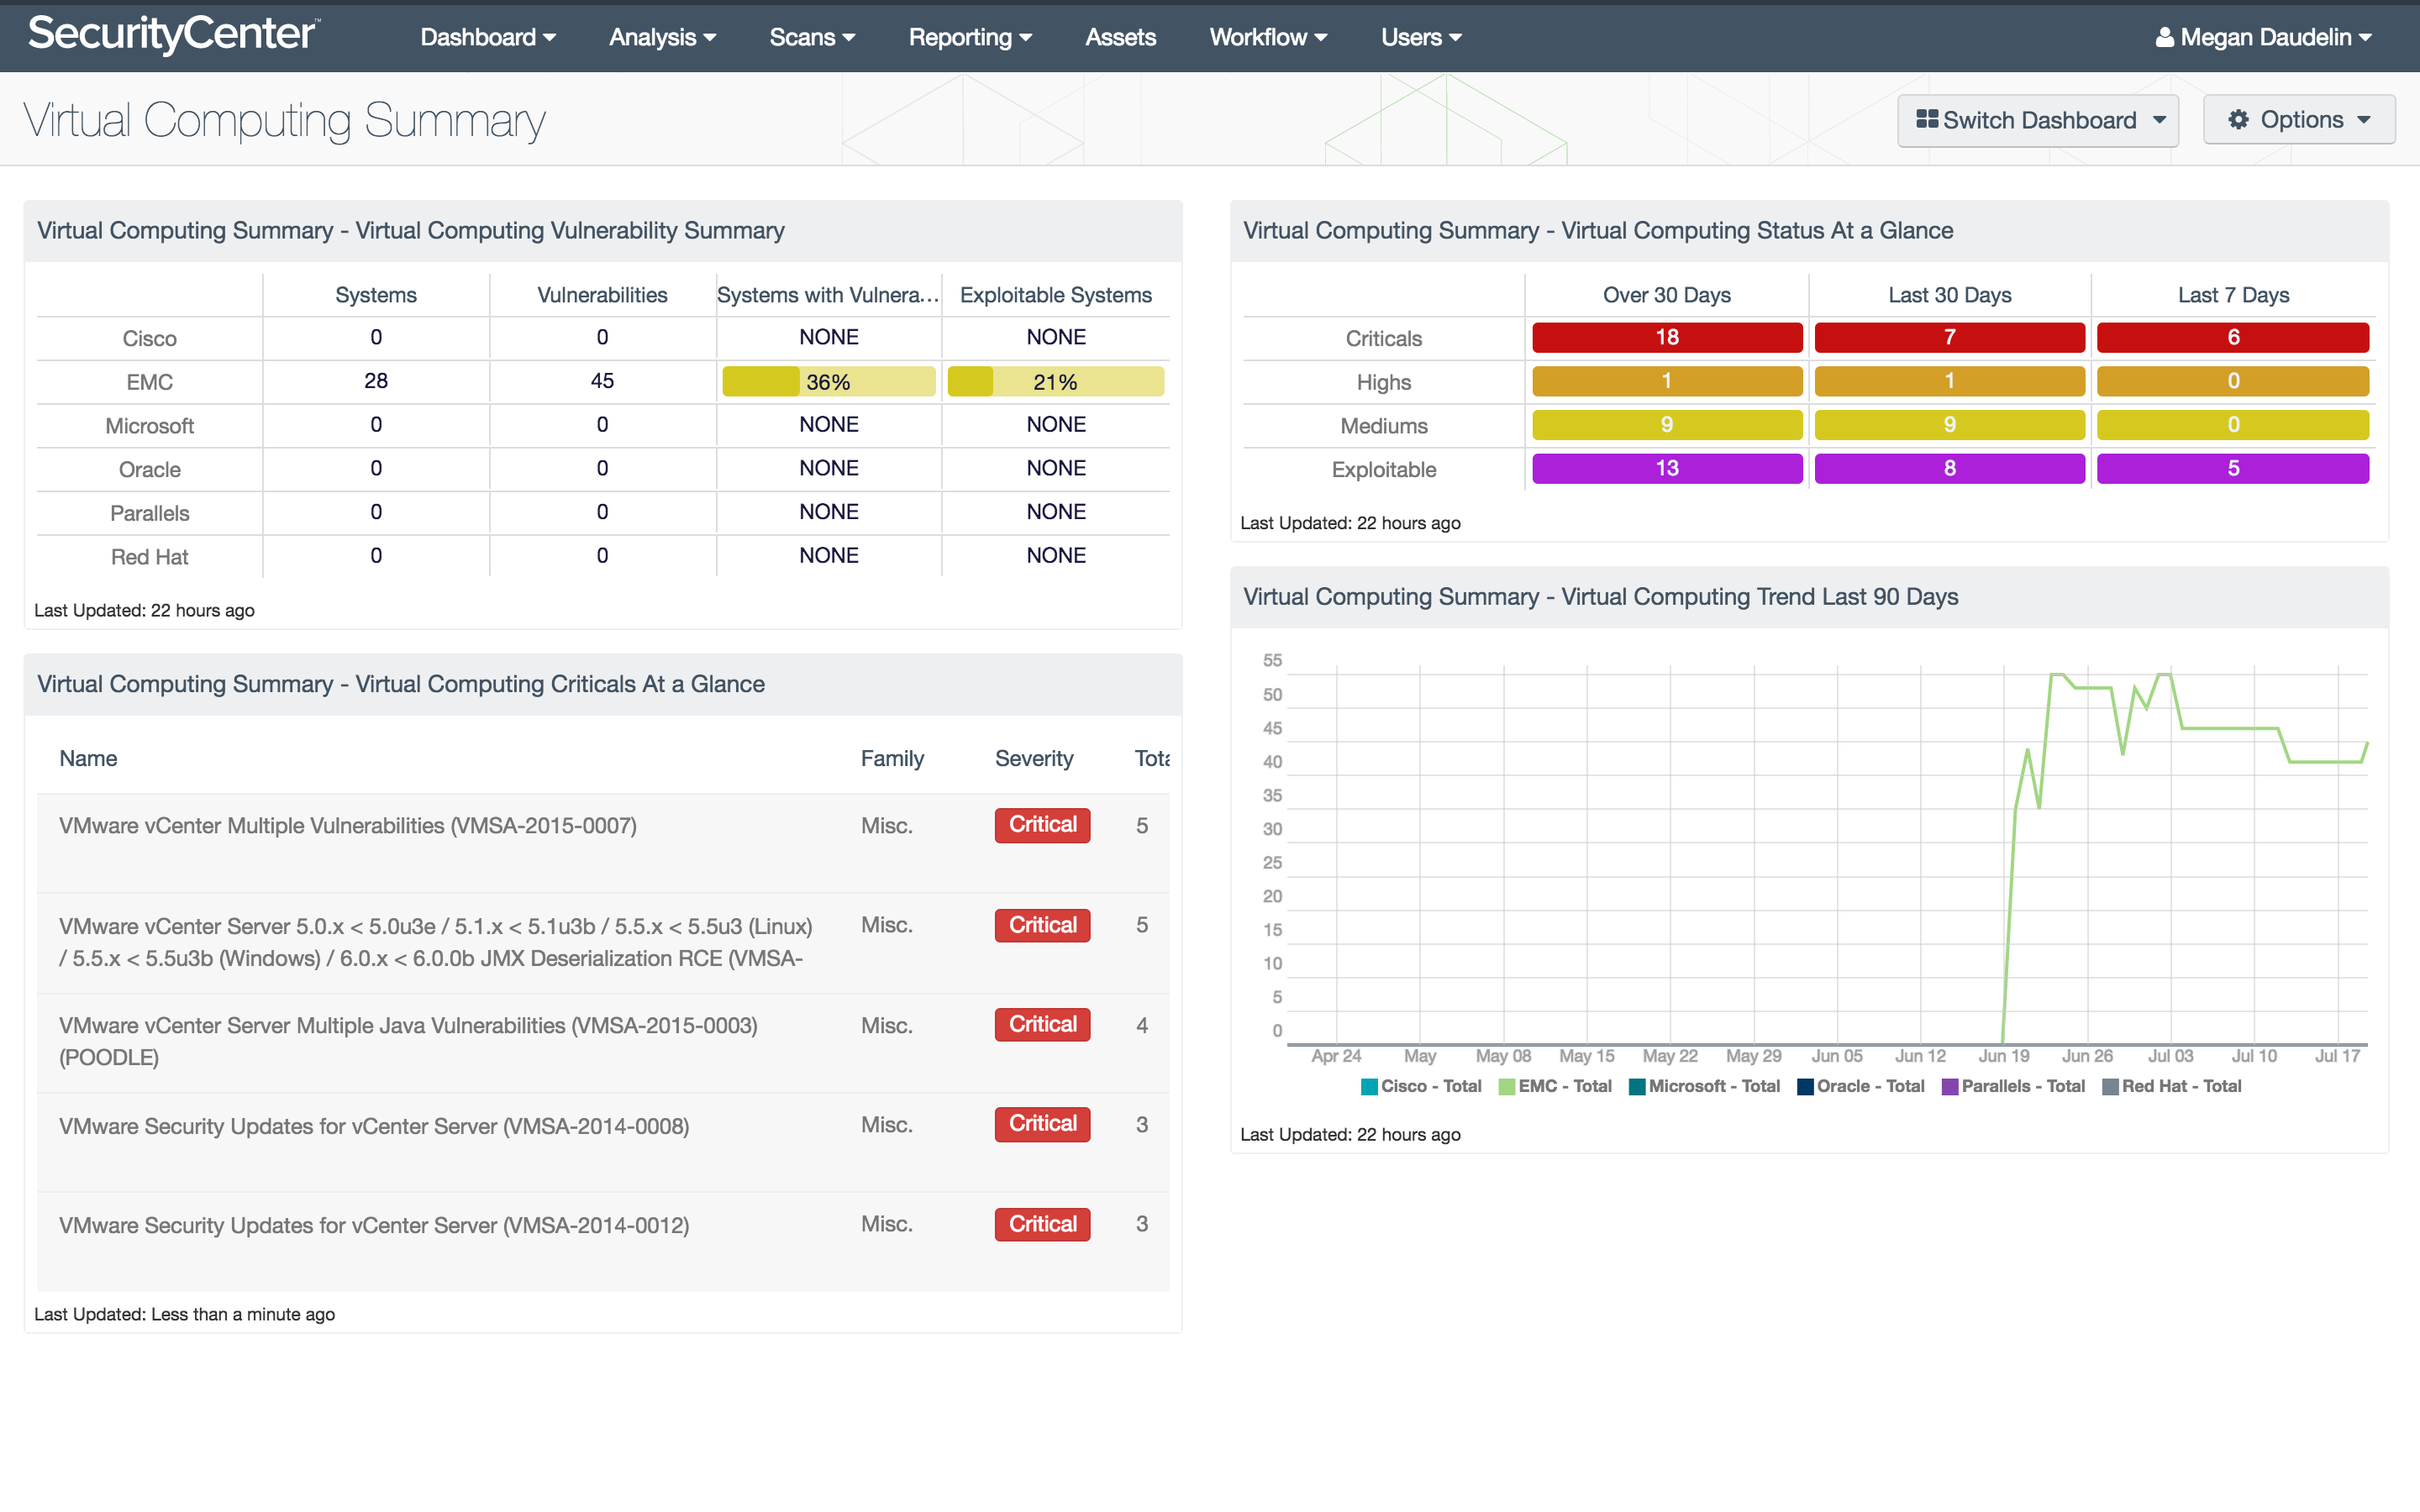Click Mediums Last 30 Days value 9
The width and height of the screenshot is (2420, 1512).
point(1949,425)
